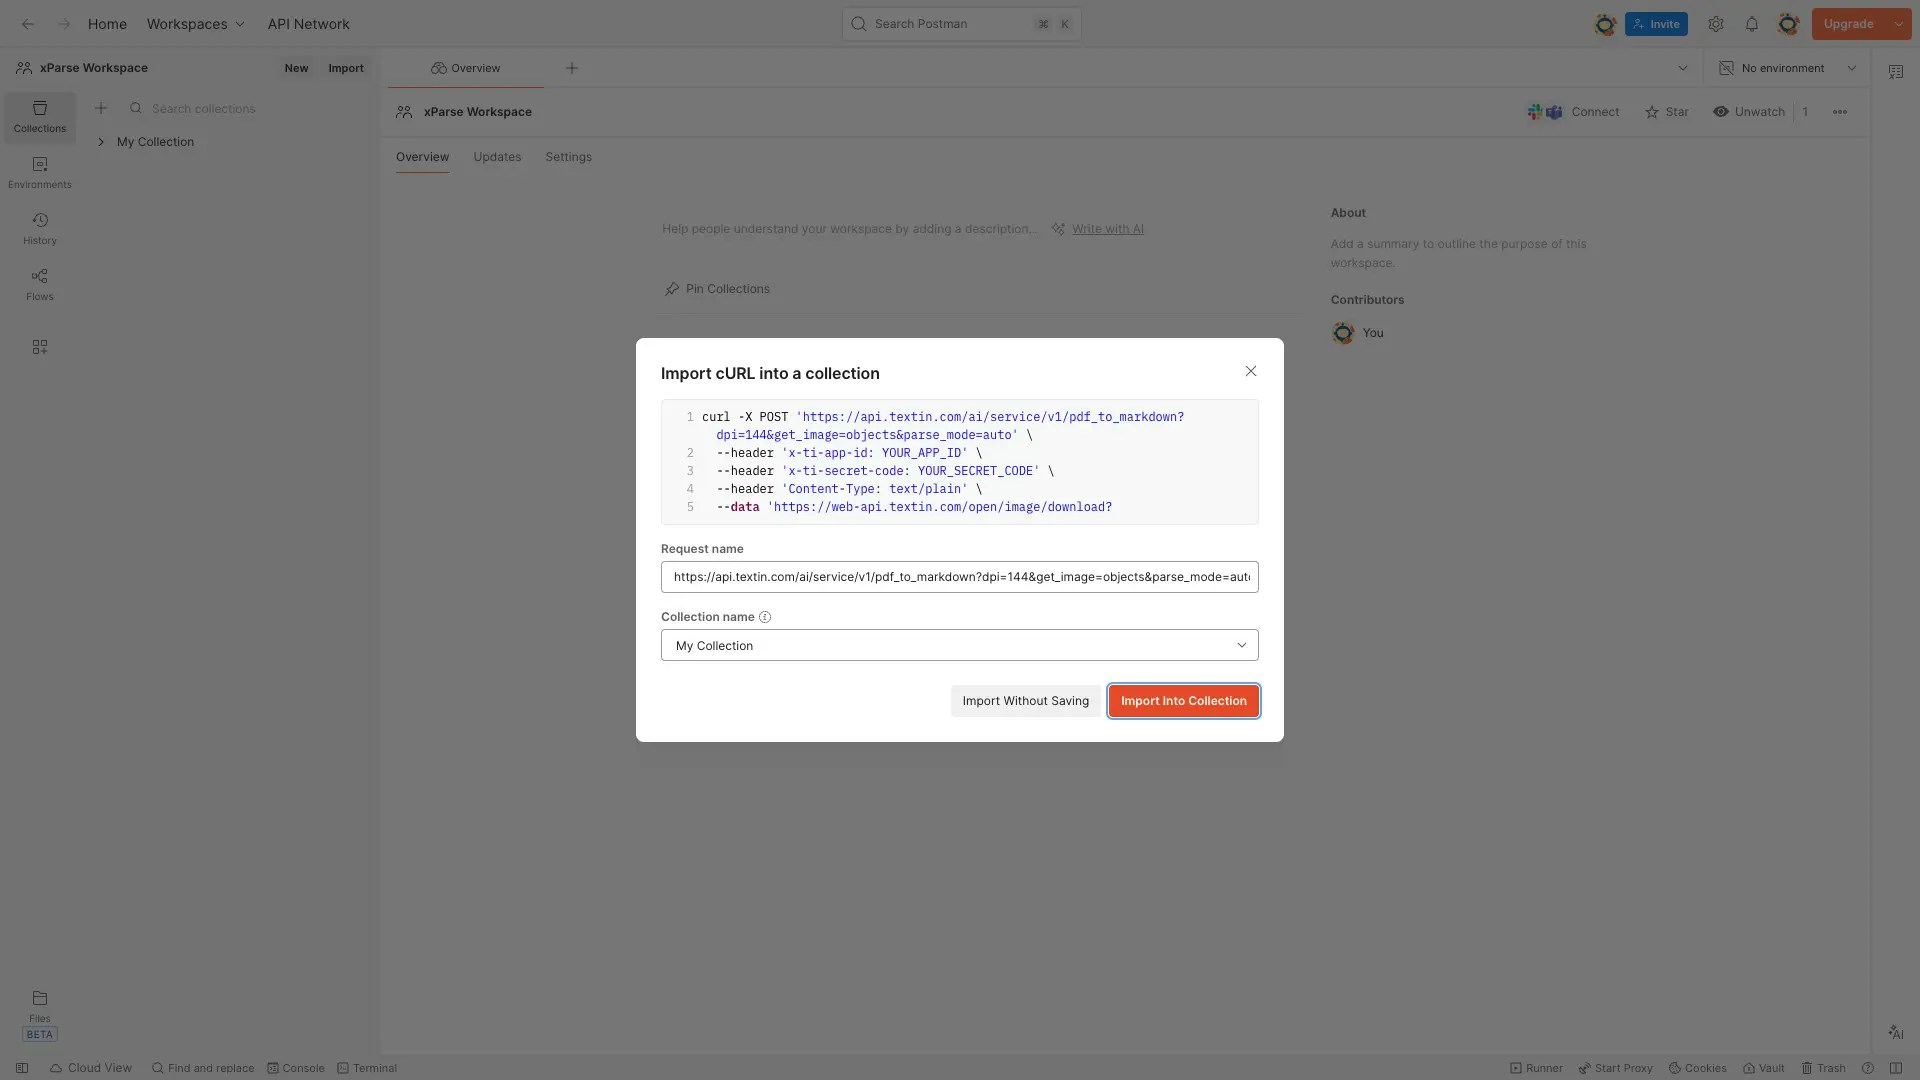Open the Flows sidebar icon

click(x=39, y=284)
